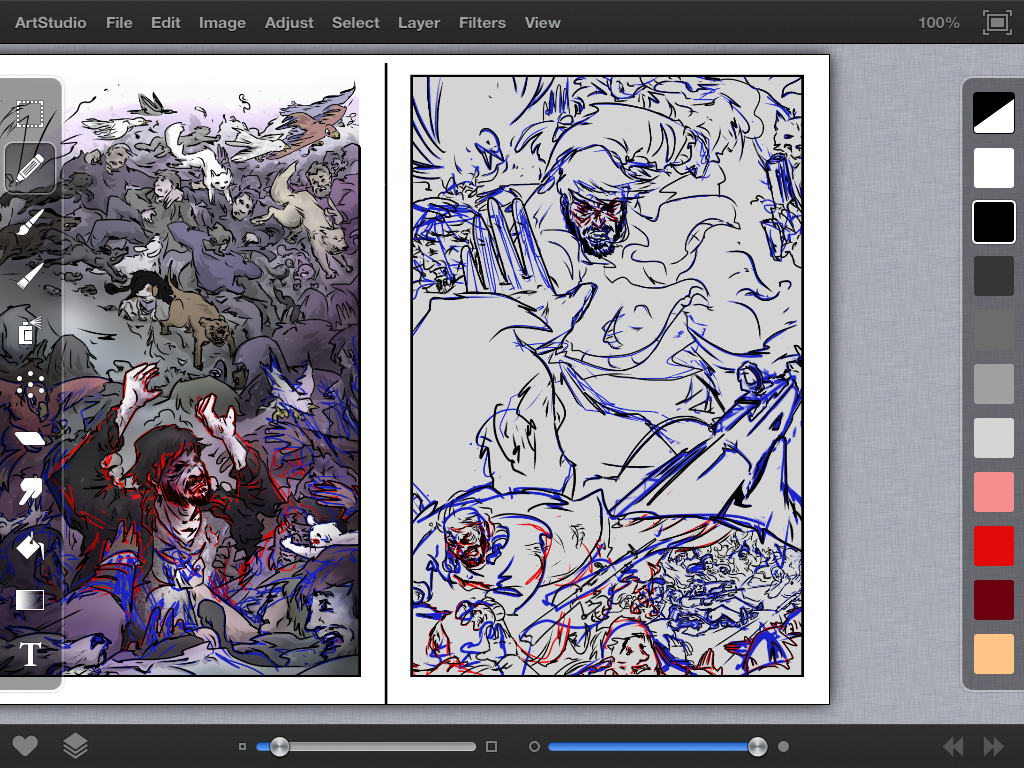Select the Spray paint tool
Image resolution: width=1024 pixels, height=768 pixels.
[x=29, y=330]
